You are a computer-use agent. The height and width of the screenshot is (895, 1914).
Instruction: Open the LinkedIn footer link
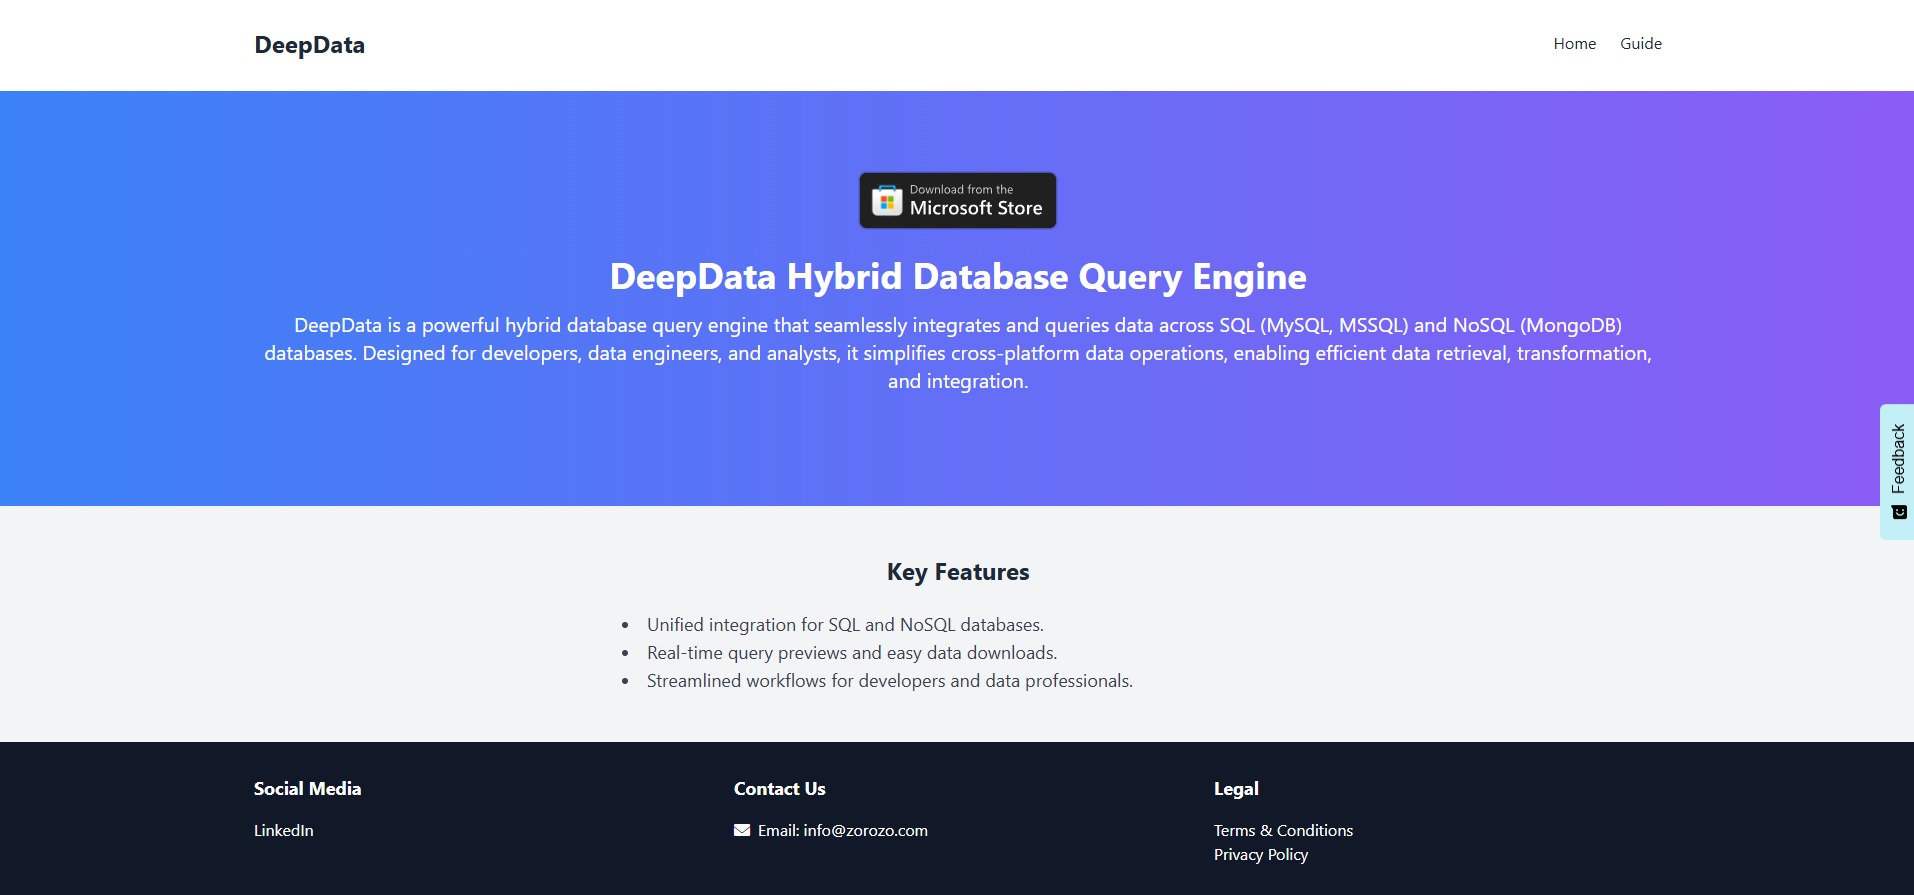283,831
